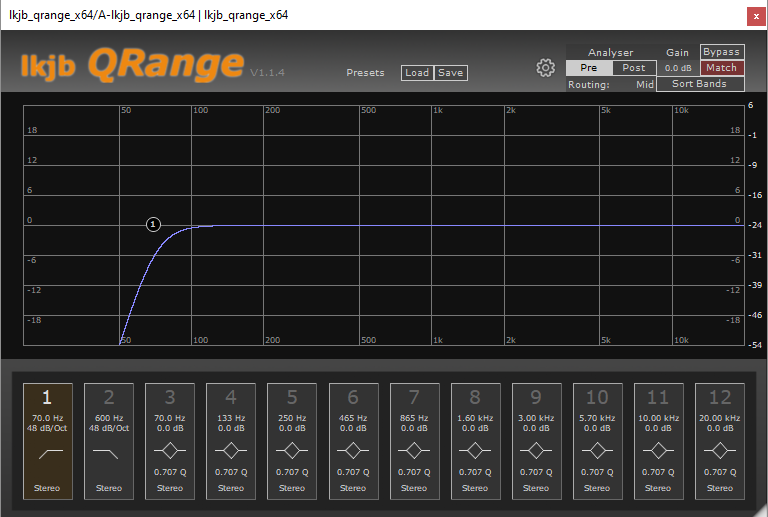Click band 11 Q value 0.707 Q
This screenshot has width=768, height=517.
pos(658,472)
